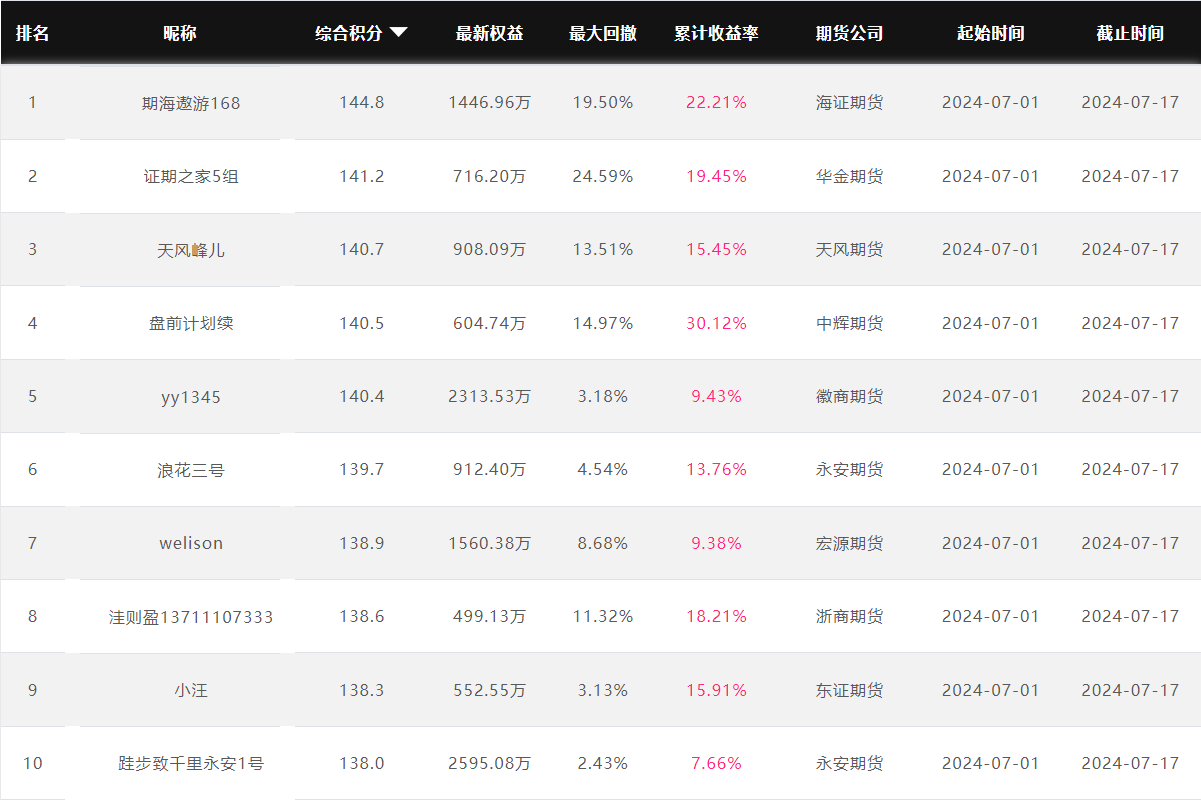
Task: Open trader 洼则盈13711107333 nickname
Action: click(x=191, y=616)
